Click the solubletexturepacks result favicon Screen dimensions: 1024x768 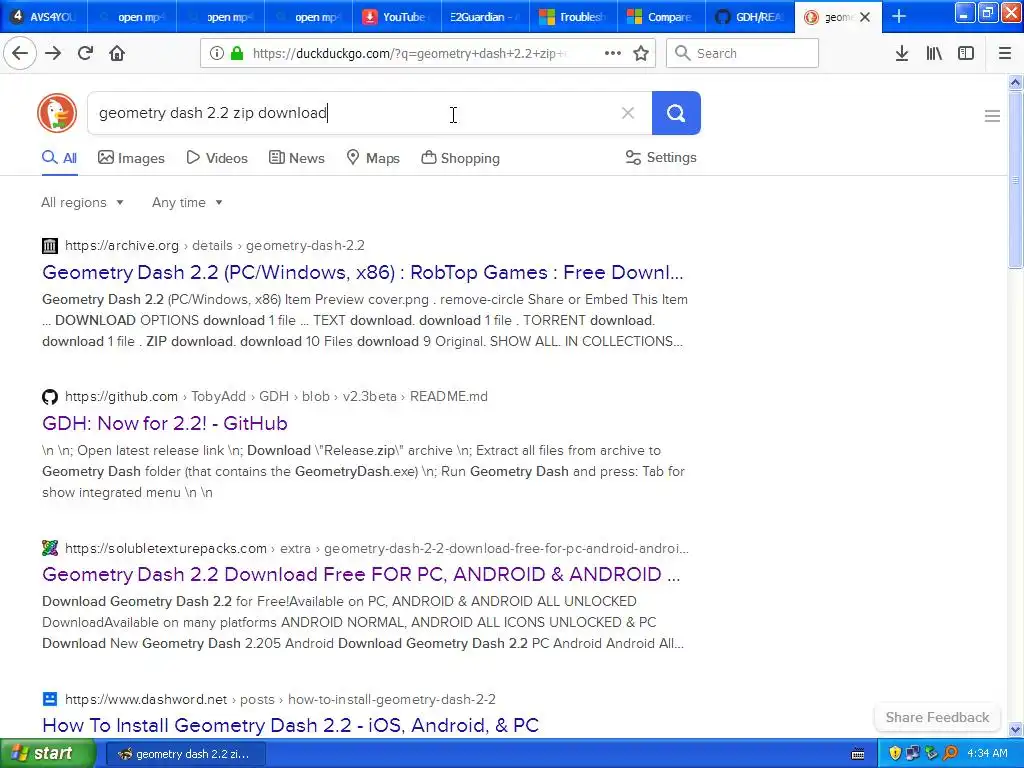click(50, 548)
